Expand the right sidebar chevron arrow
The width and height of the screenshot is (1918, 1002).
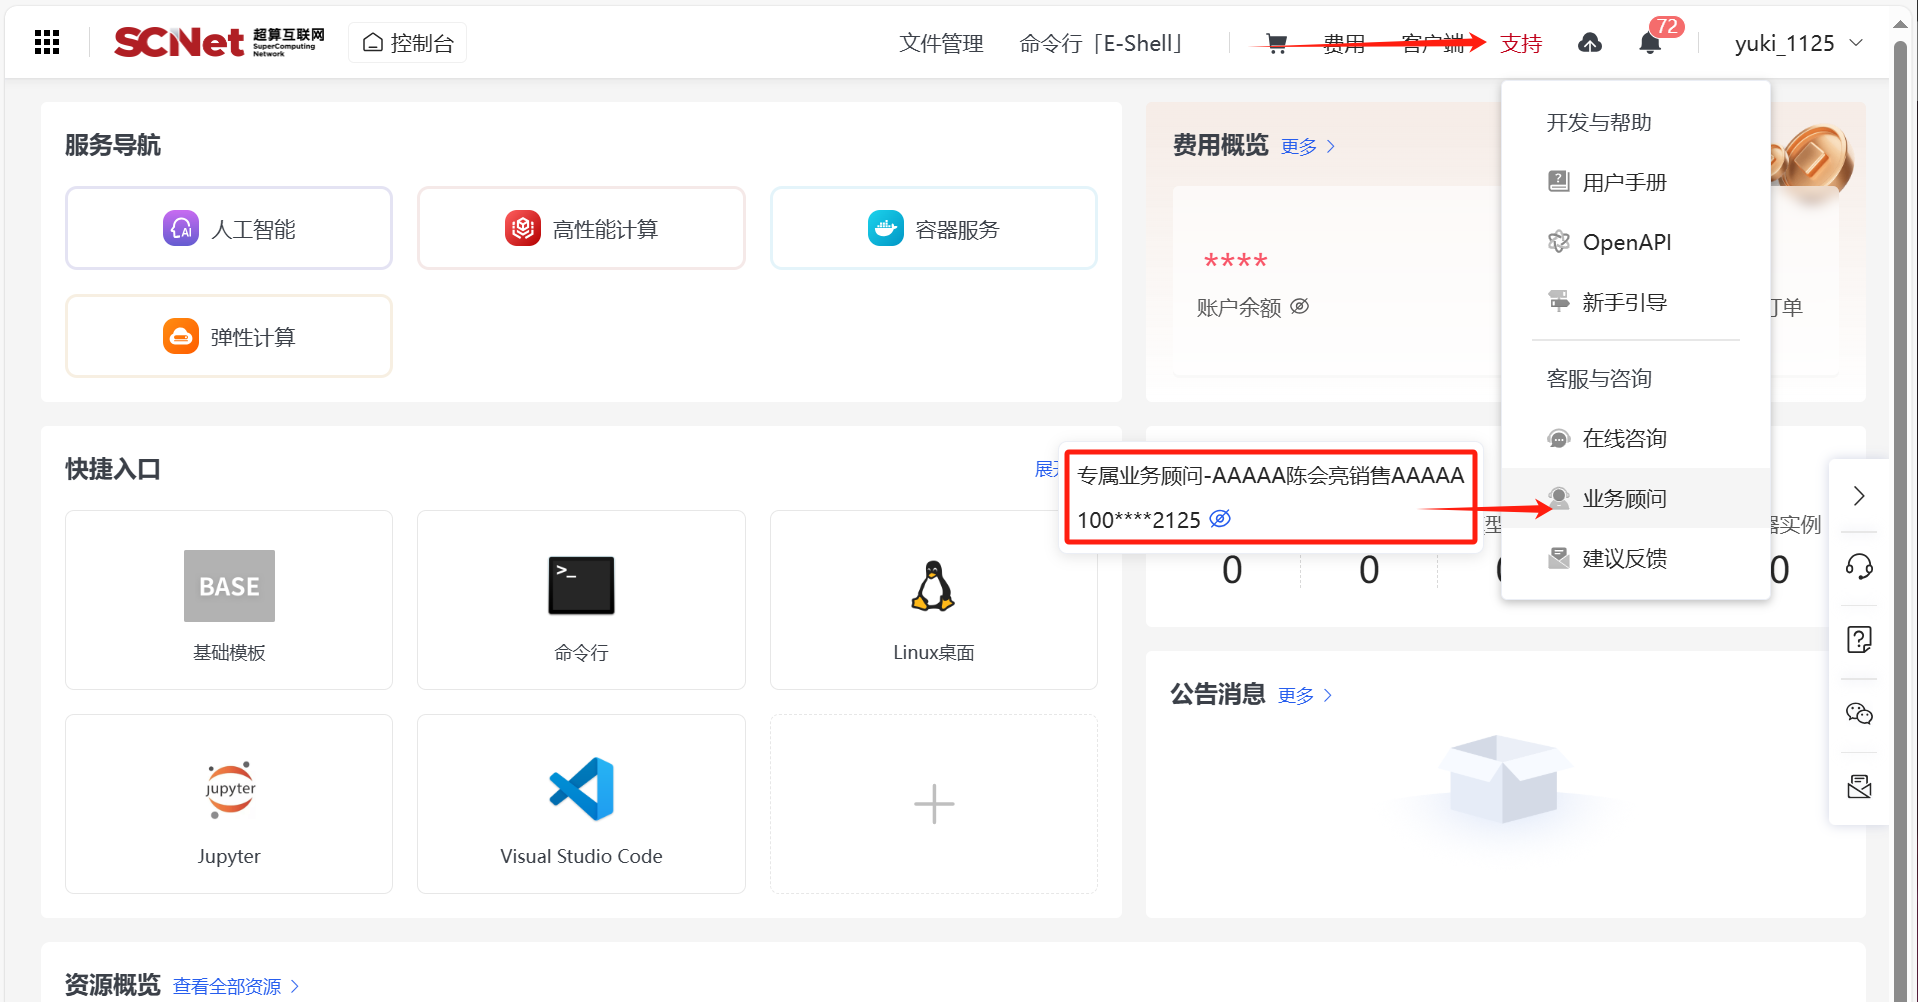coord(1859,496)
